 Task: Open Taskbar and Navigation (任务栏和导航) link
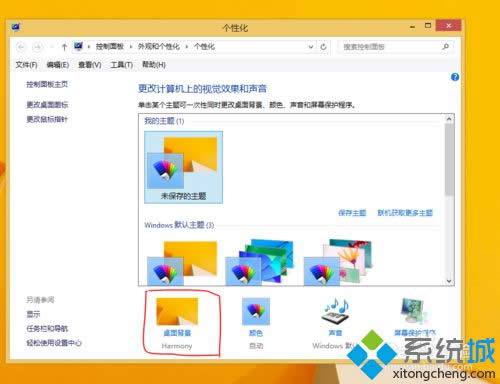tap(47, 329)
